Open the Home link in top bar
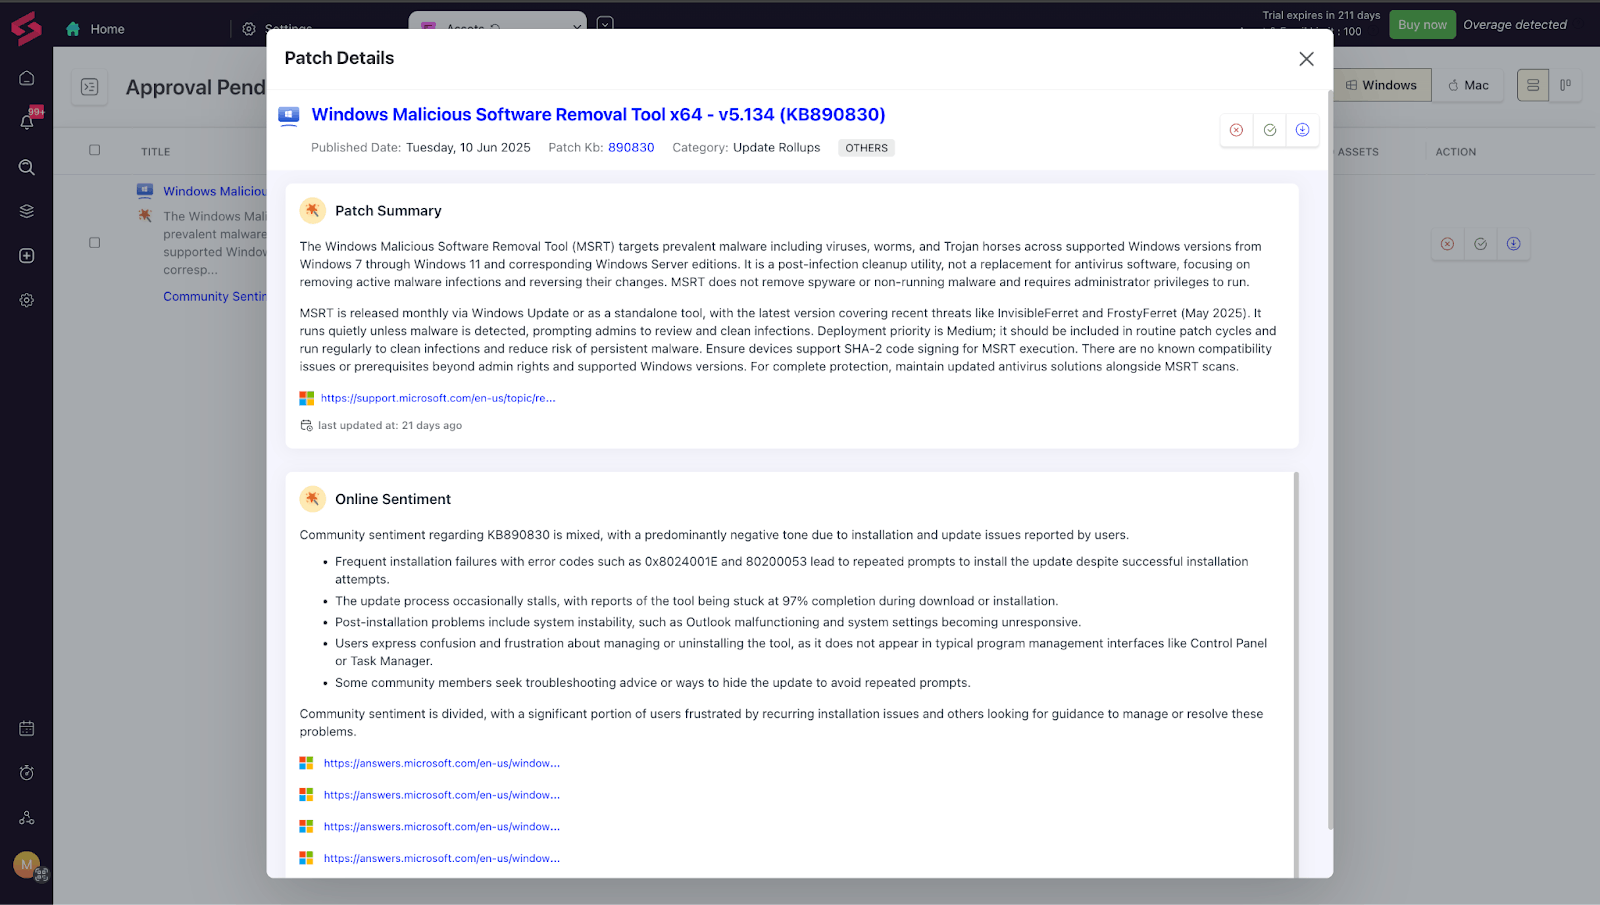The height and width of the screenshot is (905, 1600). [x=107, y=29]
